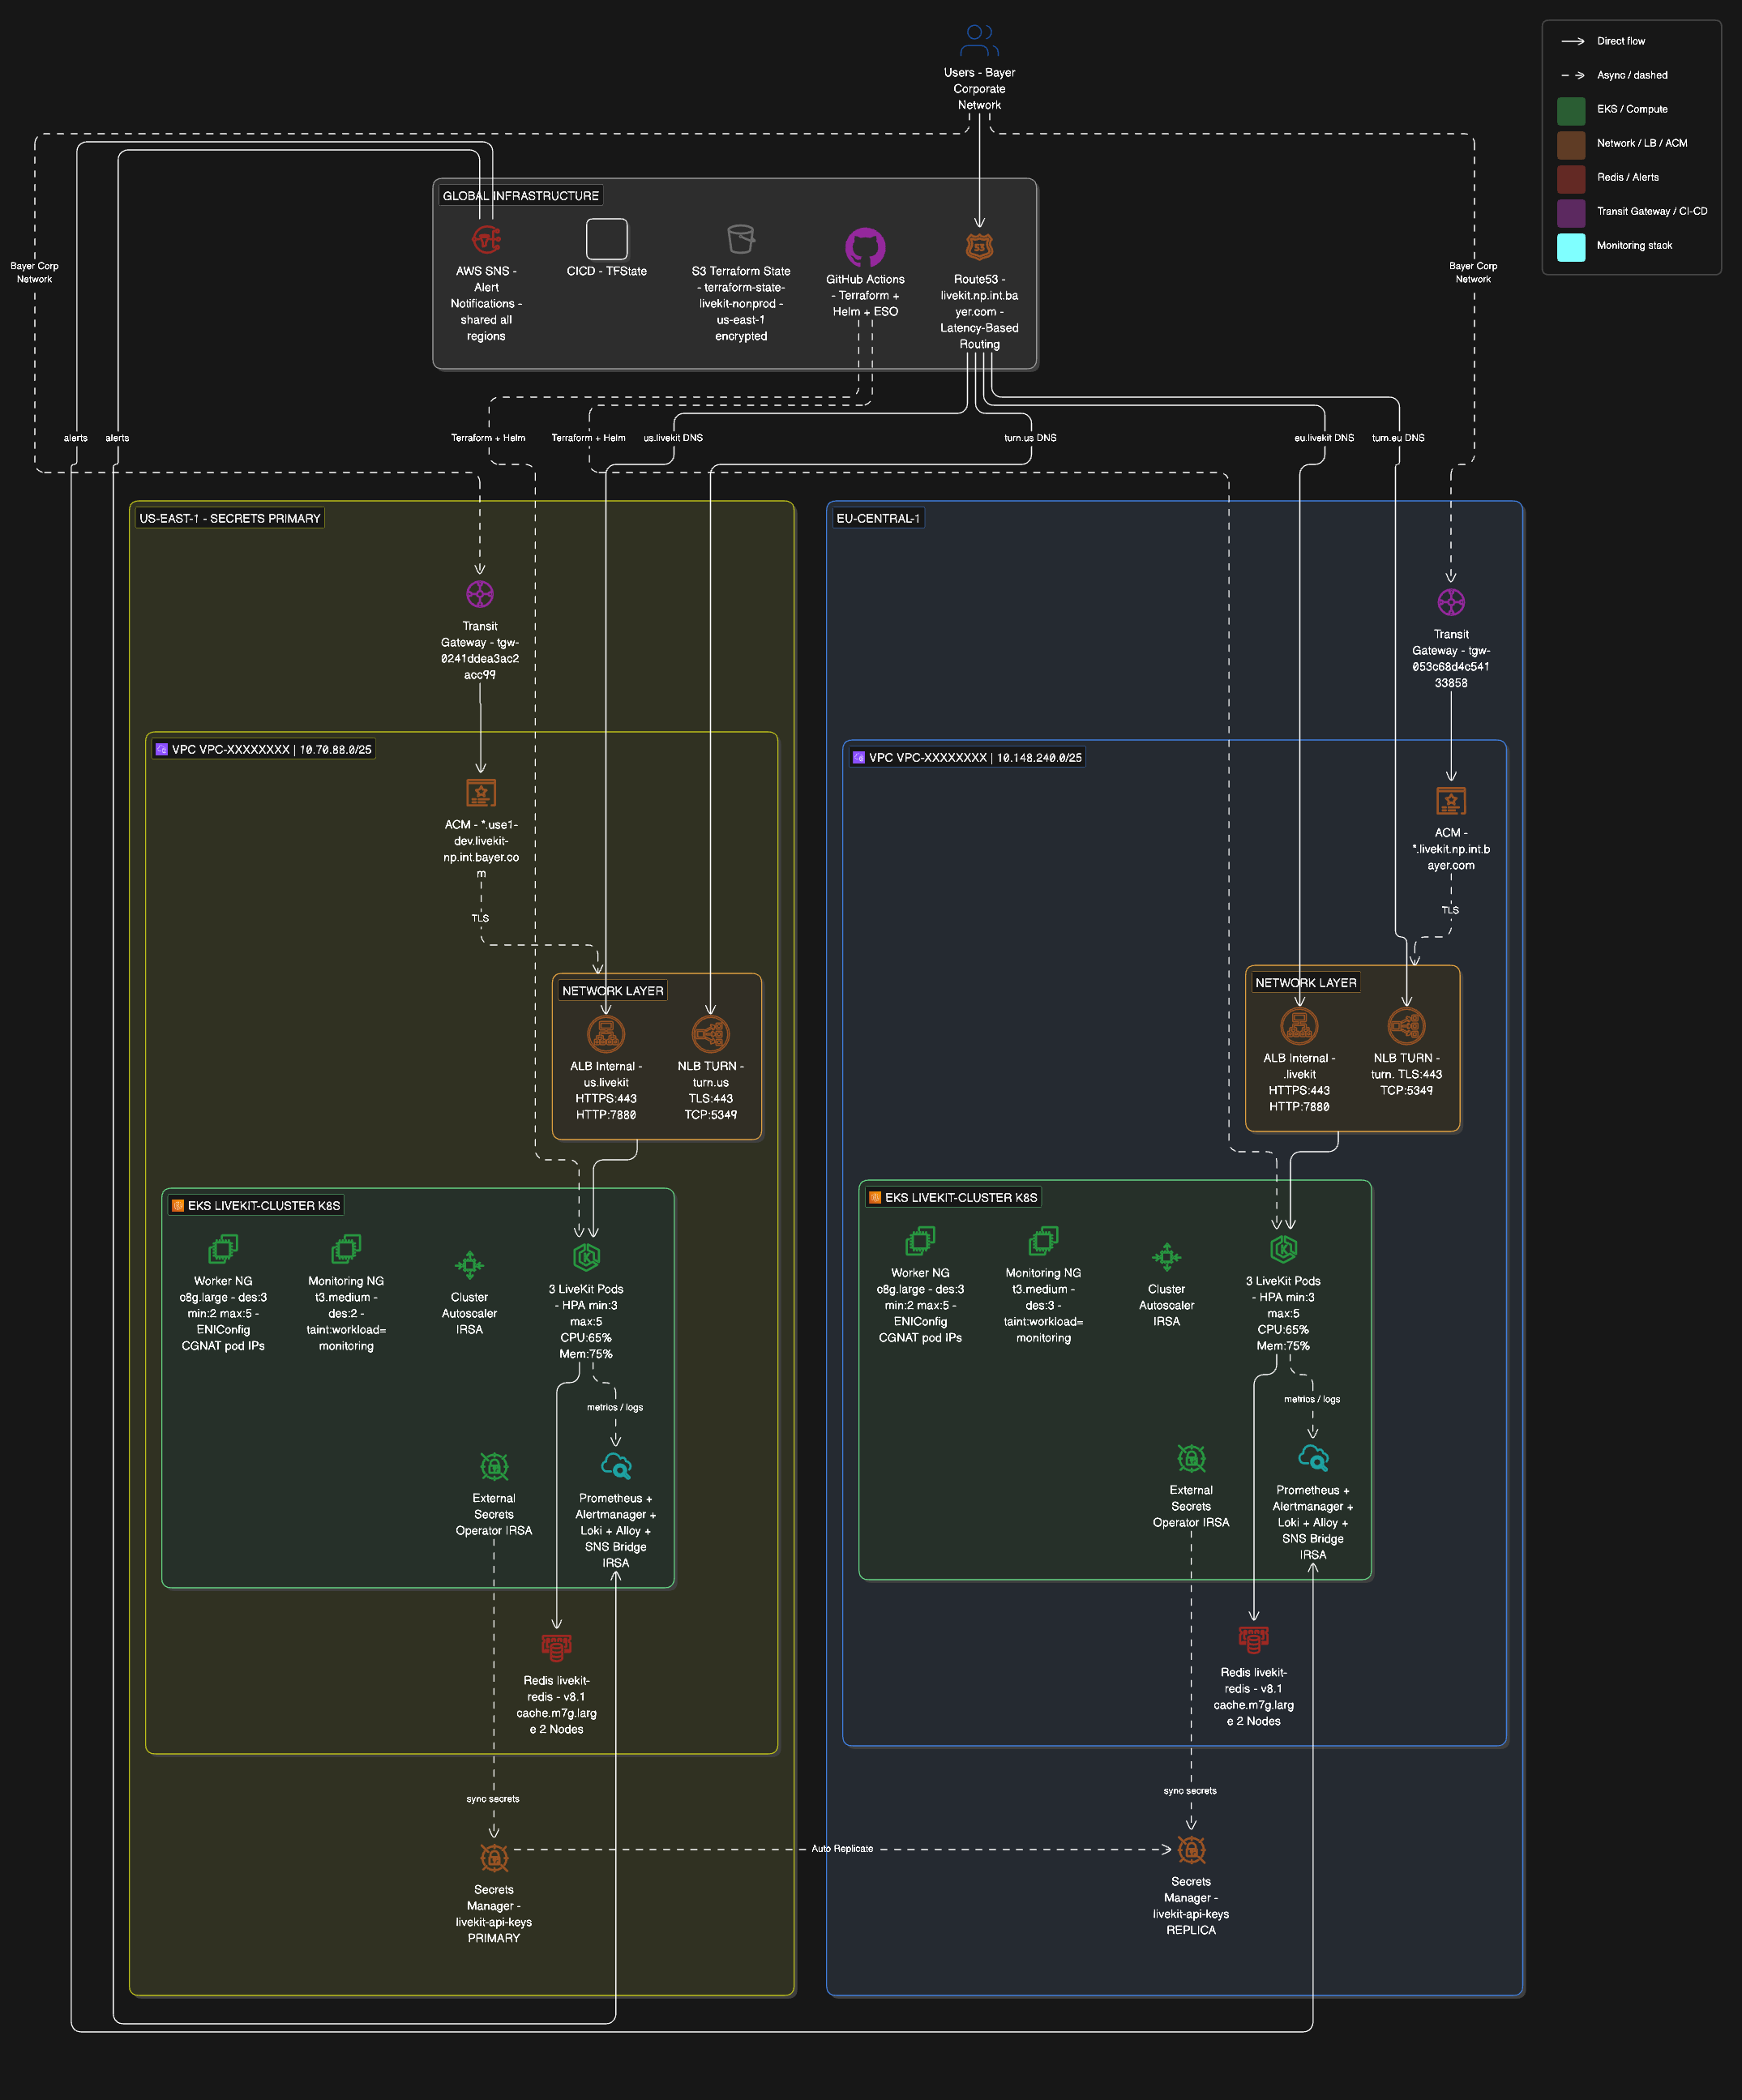1742x2100 pixels.
Task: Select the GLOBAL INFRASTRUCTURE group label
Action: pyautogui.click(x=521, y=196)
